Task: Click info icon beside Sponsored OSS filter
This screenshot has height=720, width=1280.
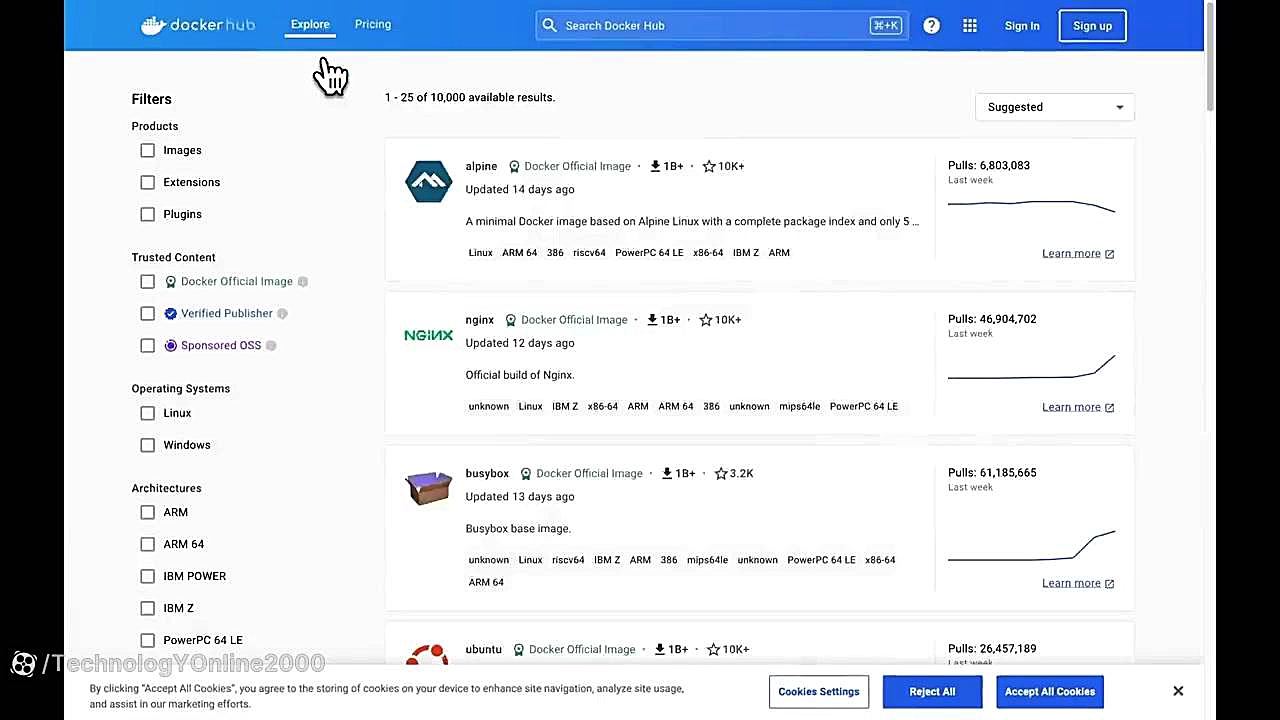Action: click(271, 346)
